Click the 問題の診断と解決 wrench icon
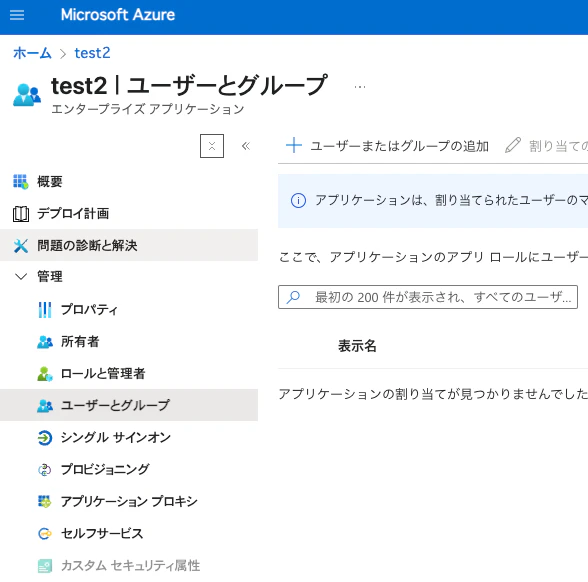The width and height of the screenshot is (588, 582). coord(21,246)
